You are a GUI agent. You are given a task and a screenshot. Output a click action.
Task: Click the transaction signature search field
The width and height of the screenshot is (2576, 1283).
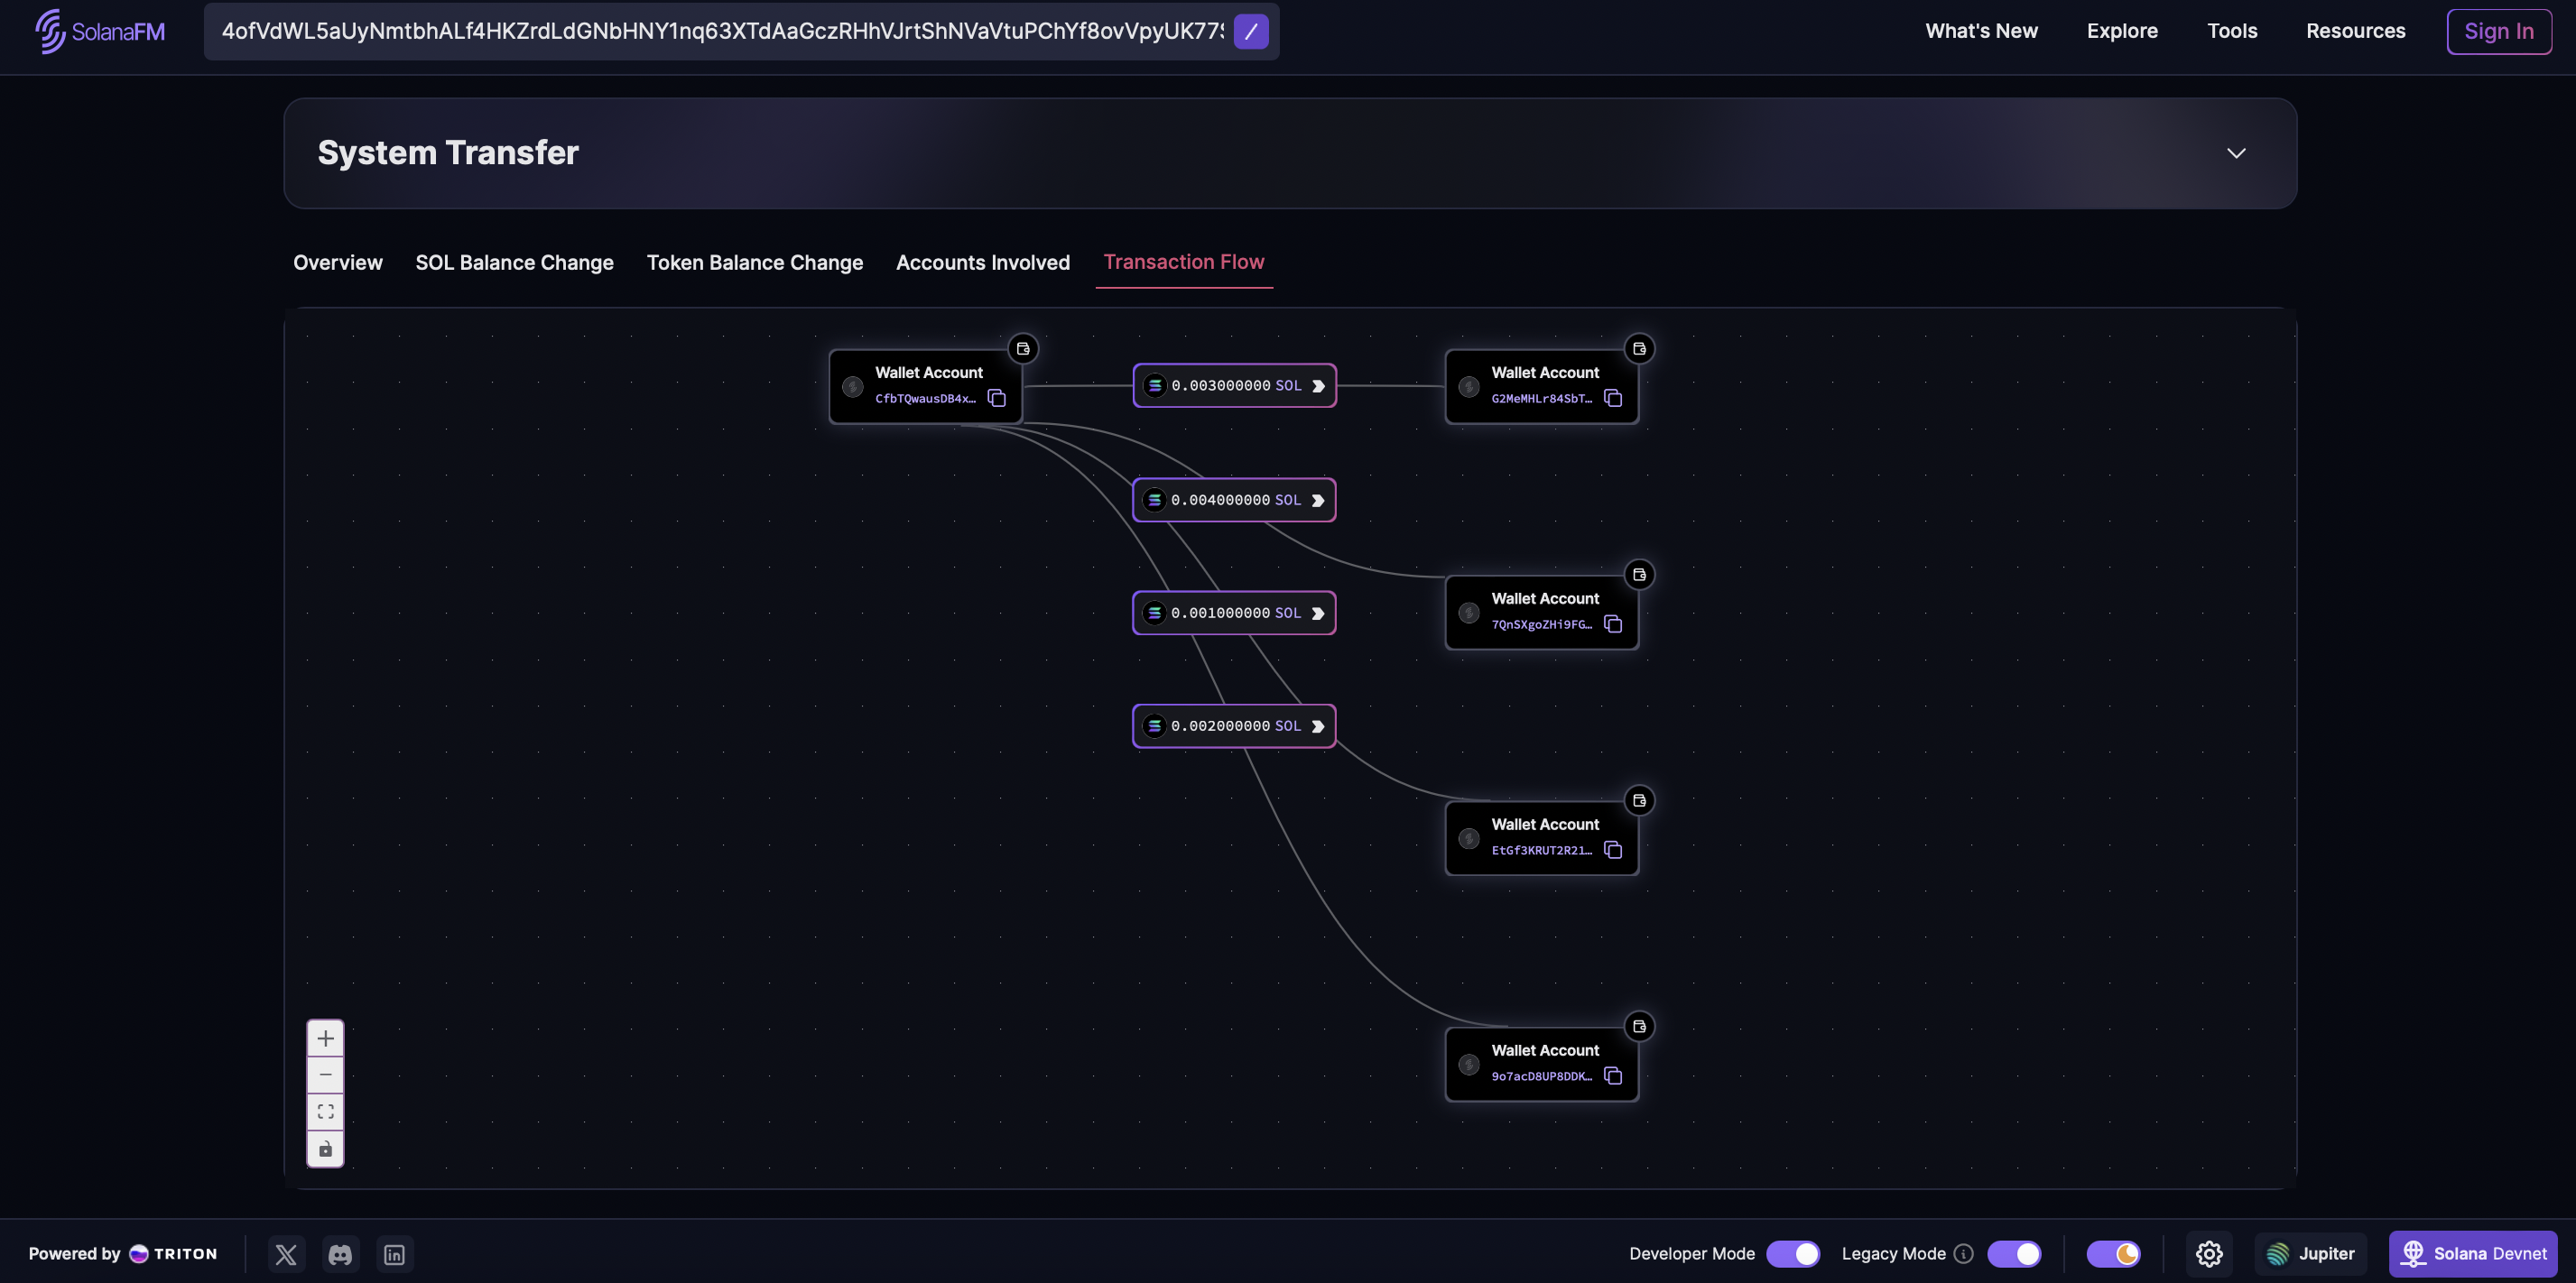(720, 31)
